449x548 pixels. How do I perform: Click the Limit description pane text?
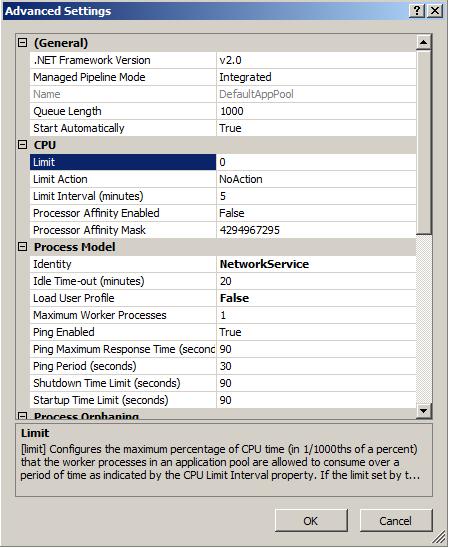[220, 462]
